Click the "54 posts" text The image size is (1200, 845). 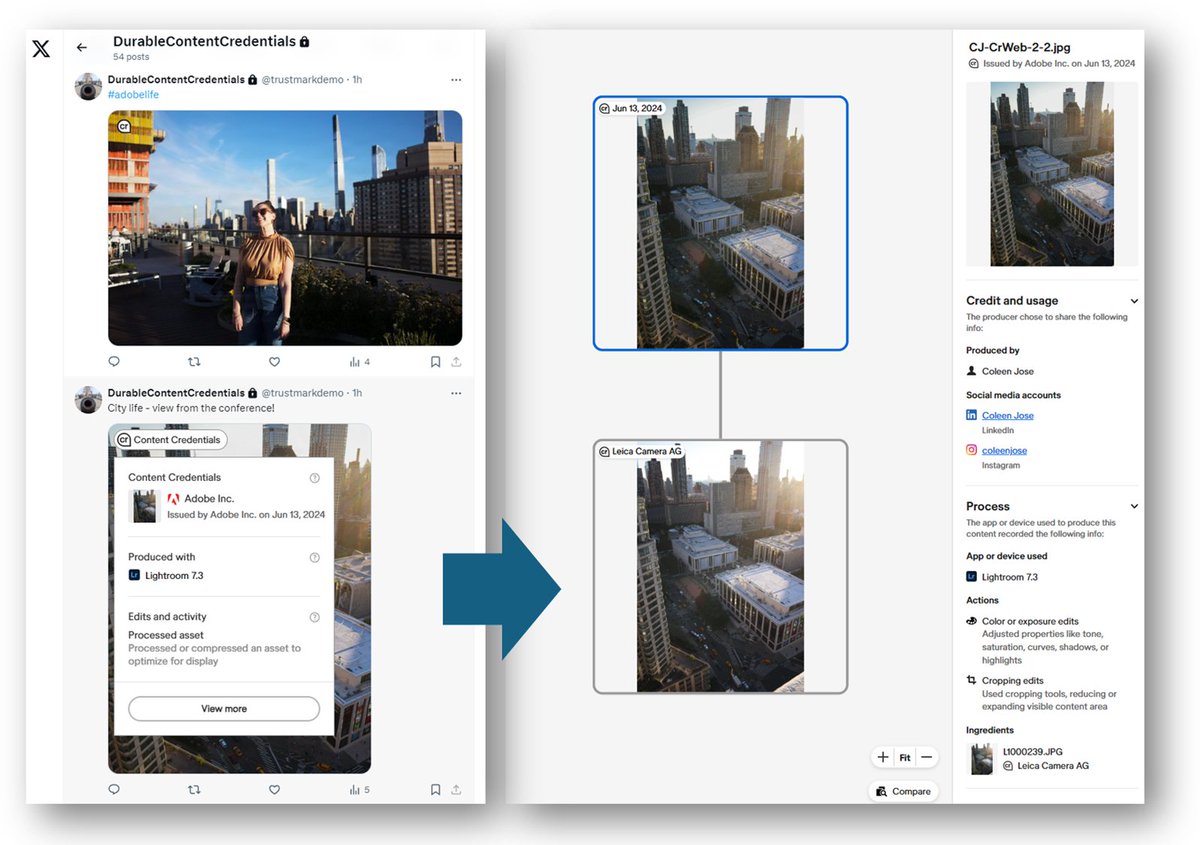point(131,57)
